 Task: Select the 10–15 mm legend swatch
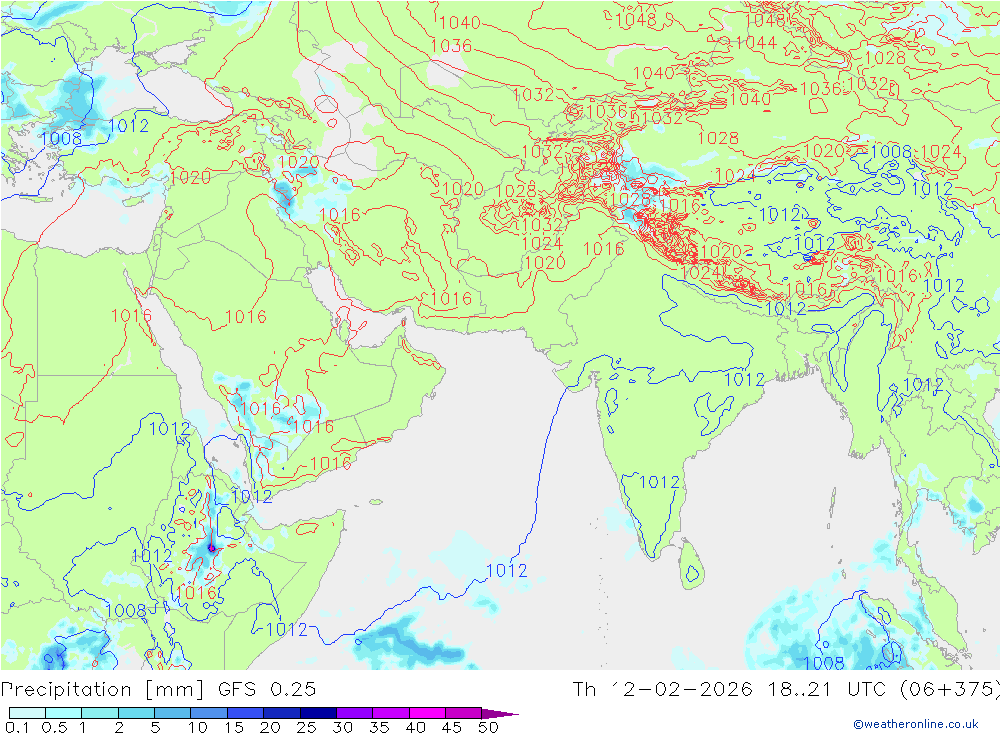[209, 713]
